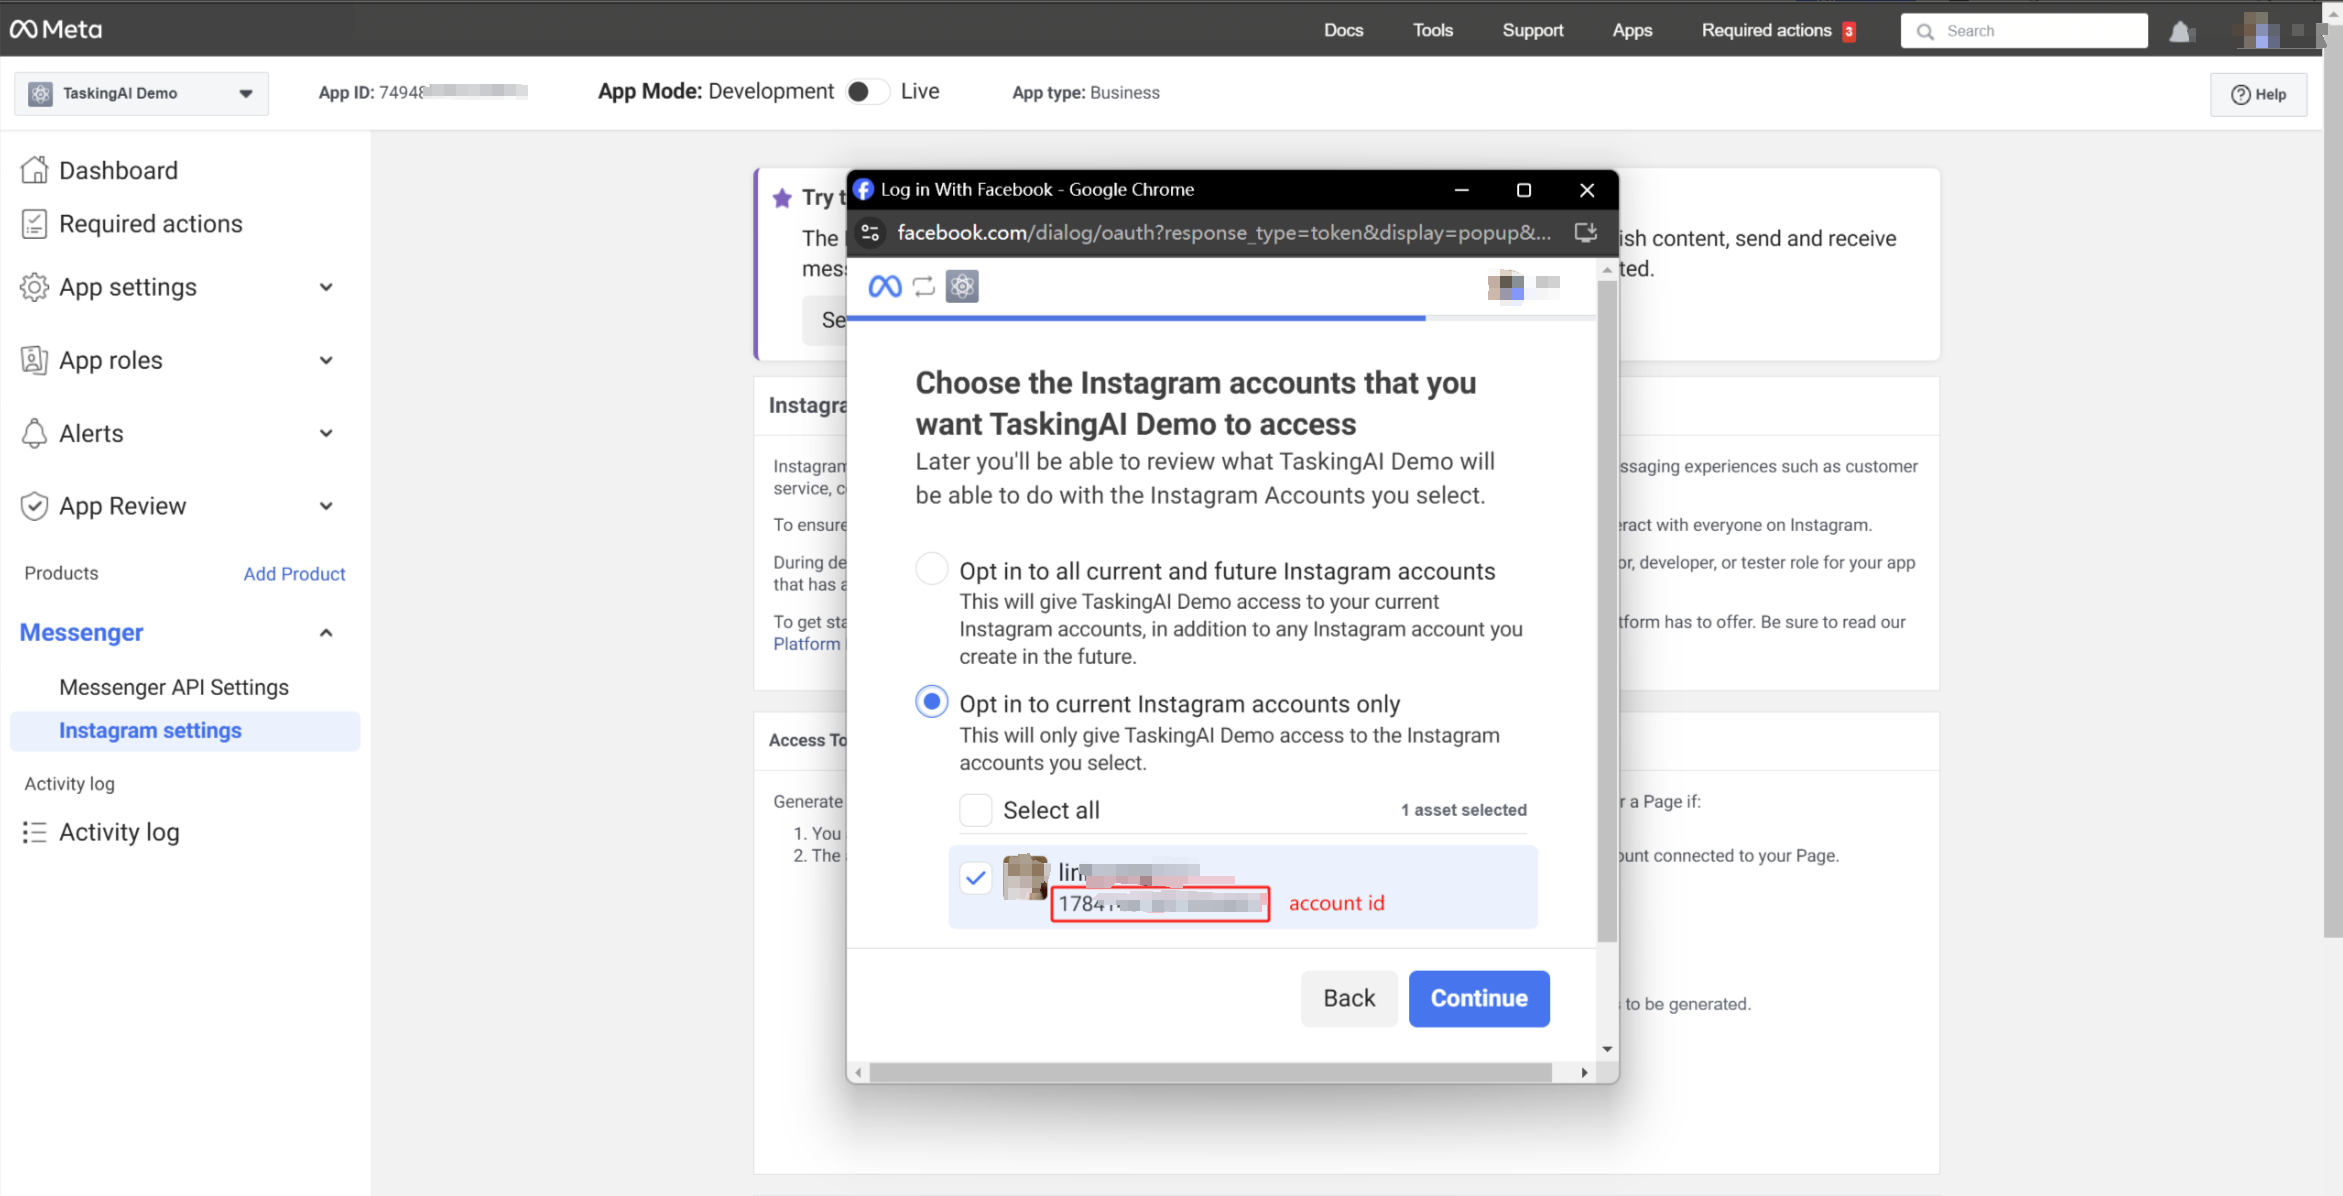Click the Back button in popup
Viewport: 2343px width, 1196px height.
pos(1349,998)
